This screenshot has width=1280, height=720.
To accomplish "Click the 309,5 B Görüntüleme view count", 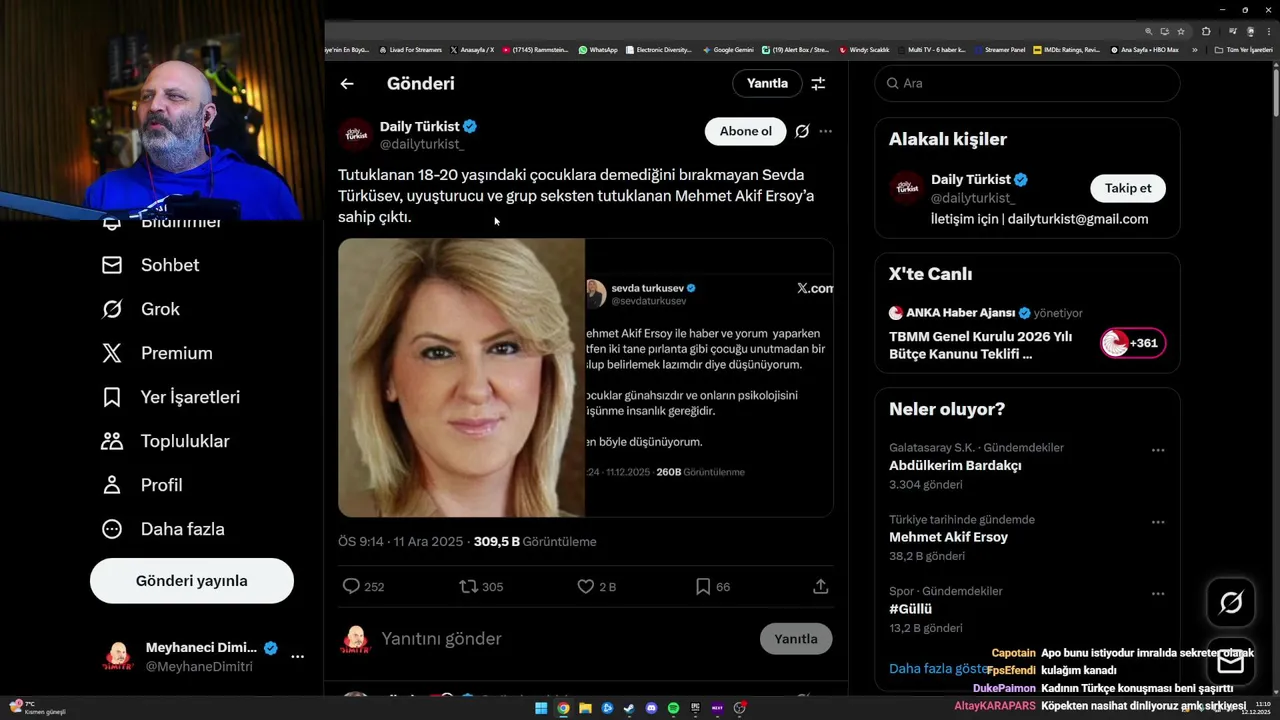I will [x=535, y=542].
